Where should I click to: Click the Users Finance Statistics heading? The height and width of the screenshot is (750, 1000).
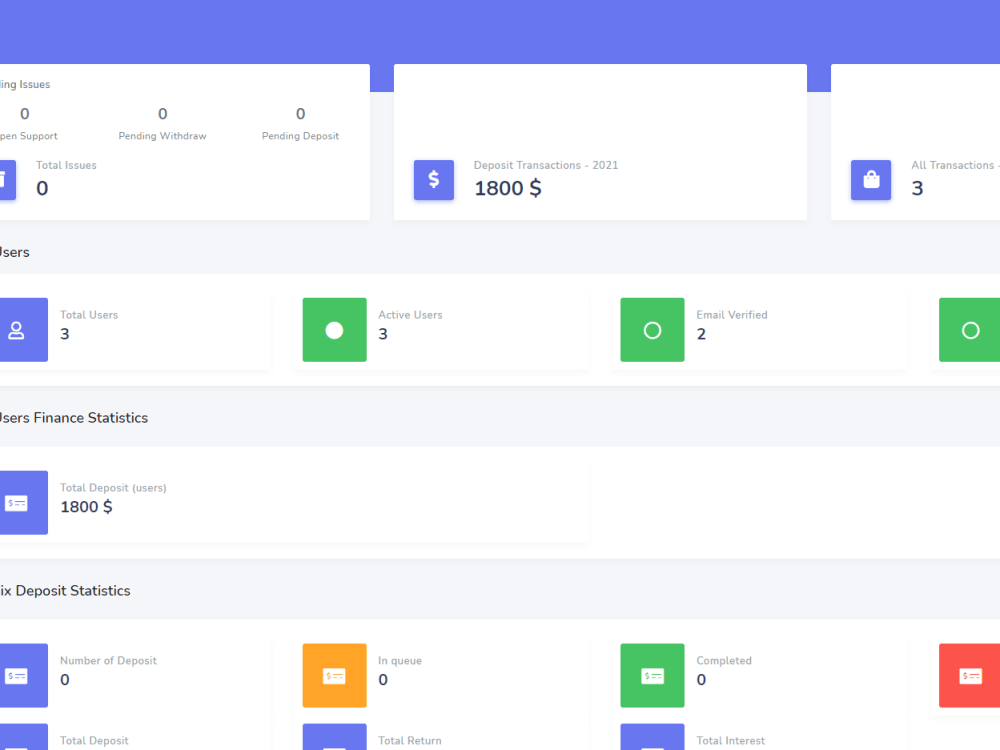pos(73,418)
